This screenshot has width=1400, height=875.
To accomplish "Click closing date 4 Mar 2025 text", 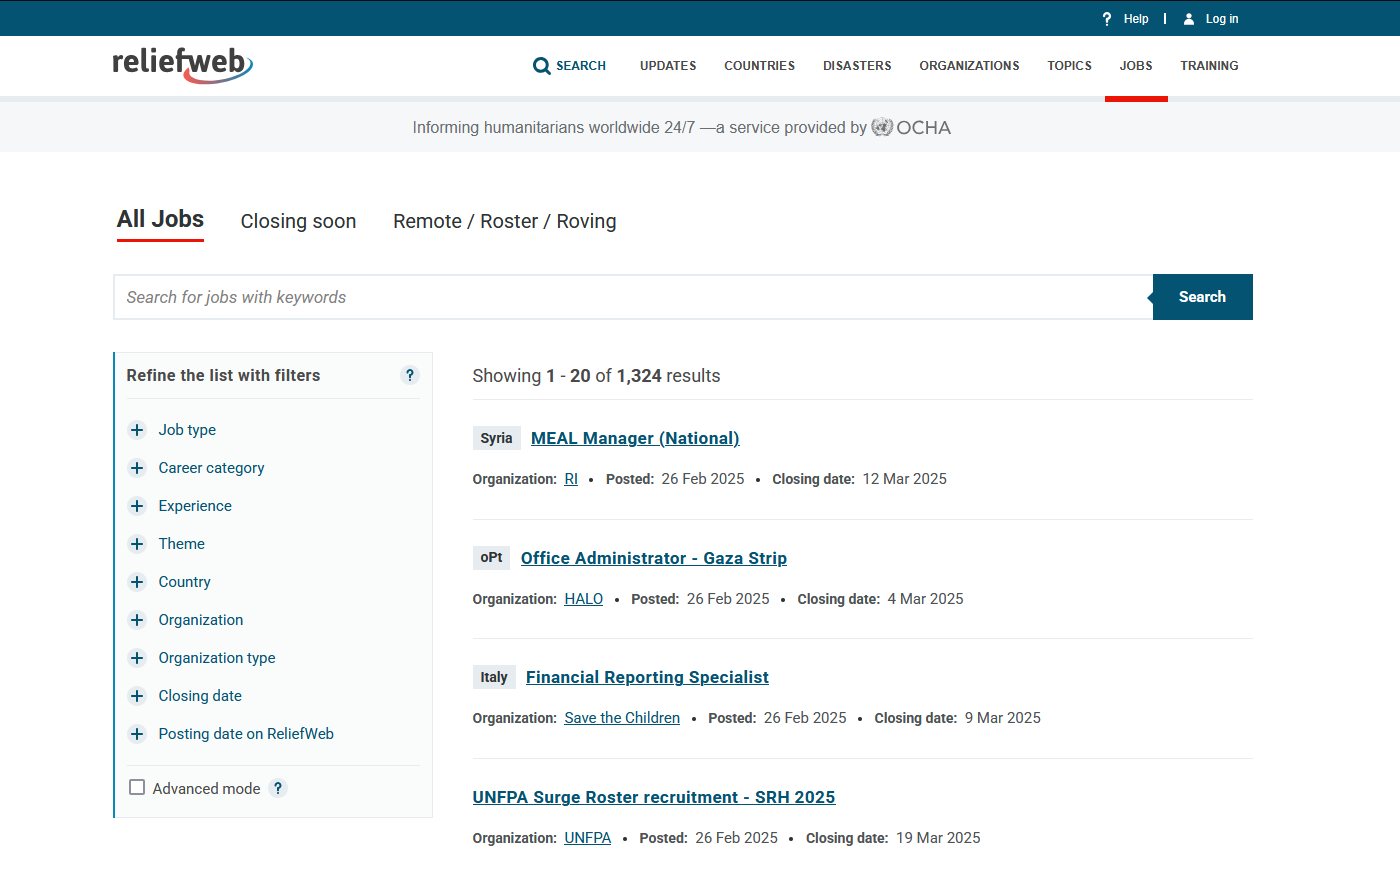I will [x=926, y=599].
